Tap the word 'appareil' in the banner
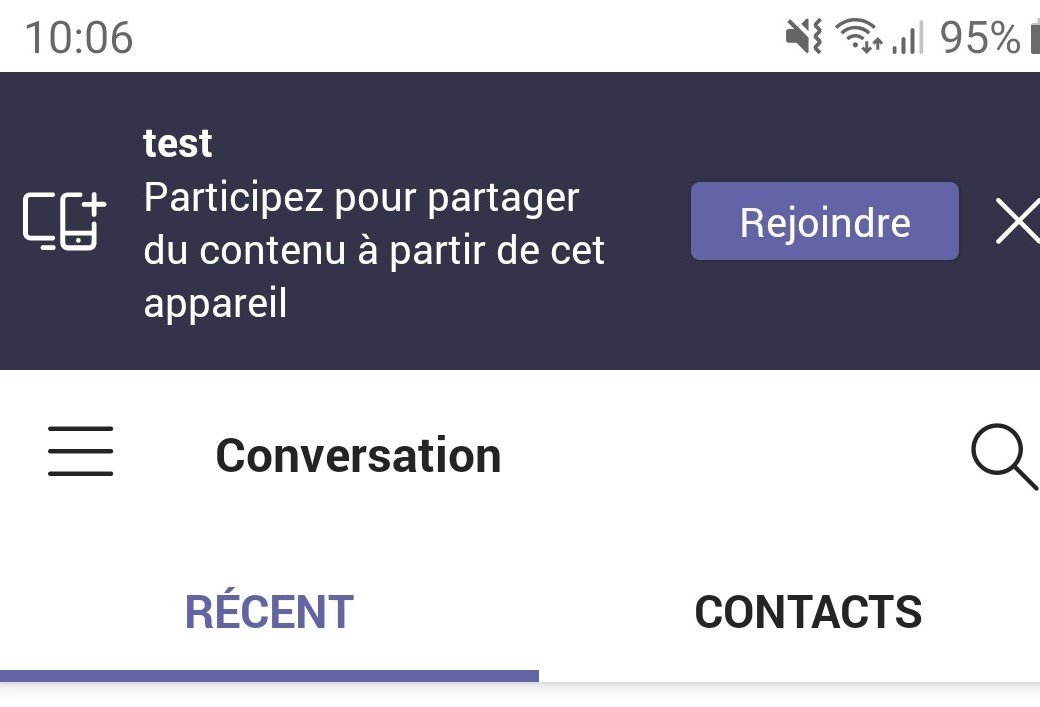The width and height of the screenshot is (1040, 707). click(x=215, y=304)
